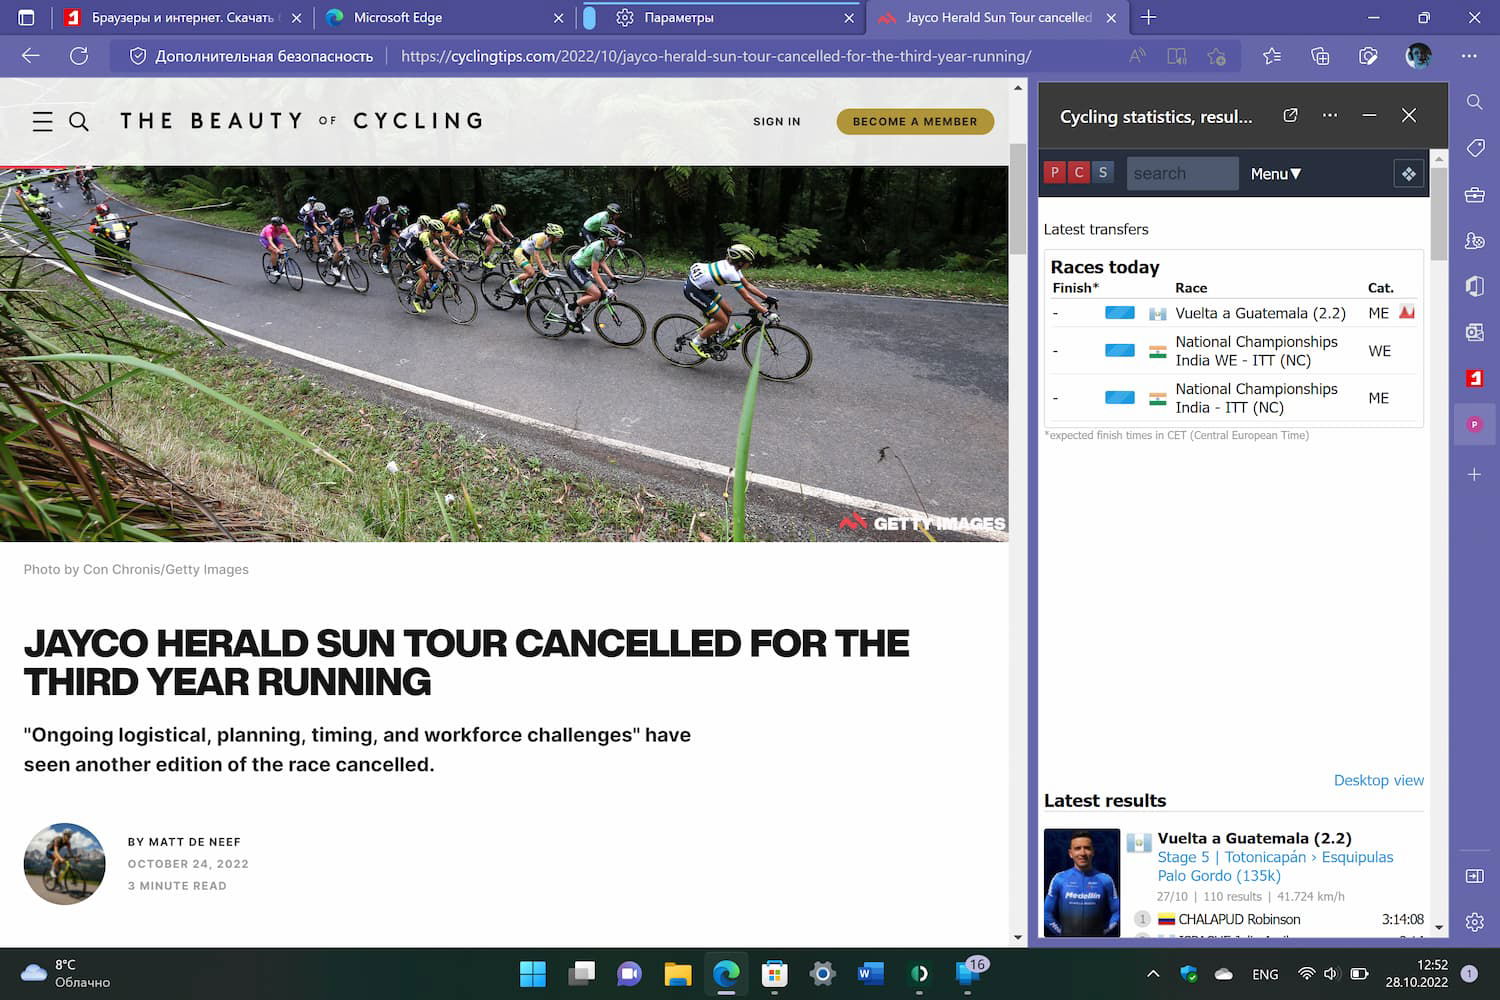Open Microsoft 365 in Edge sidebar
Image resolution: width=1500 pixels, height=1000 pixels.
[1474, 286]
